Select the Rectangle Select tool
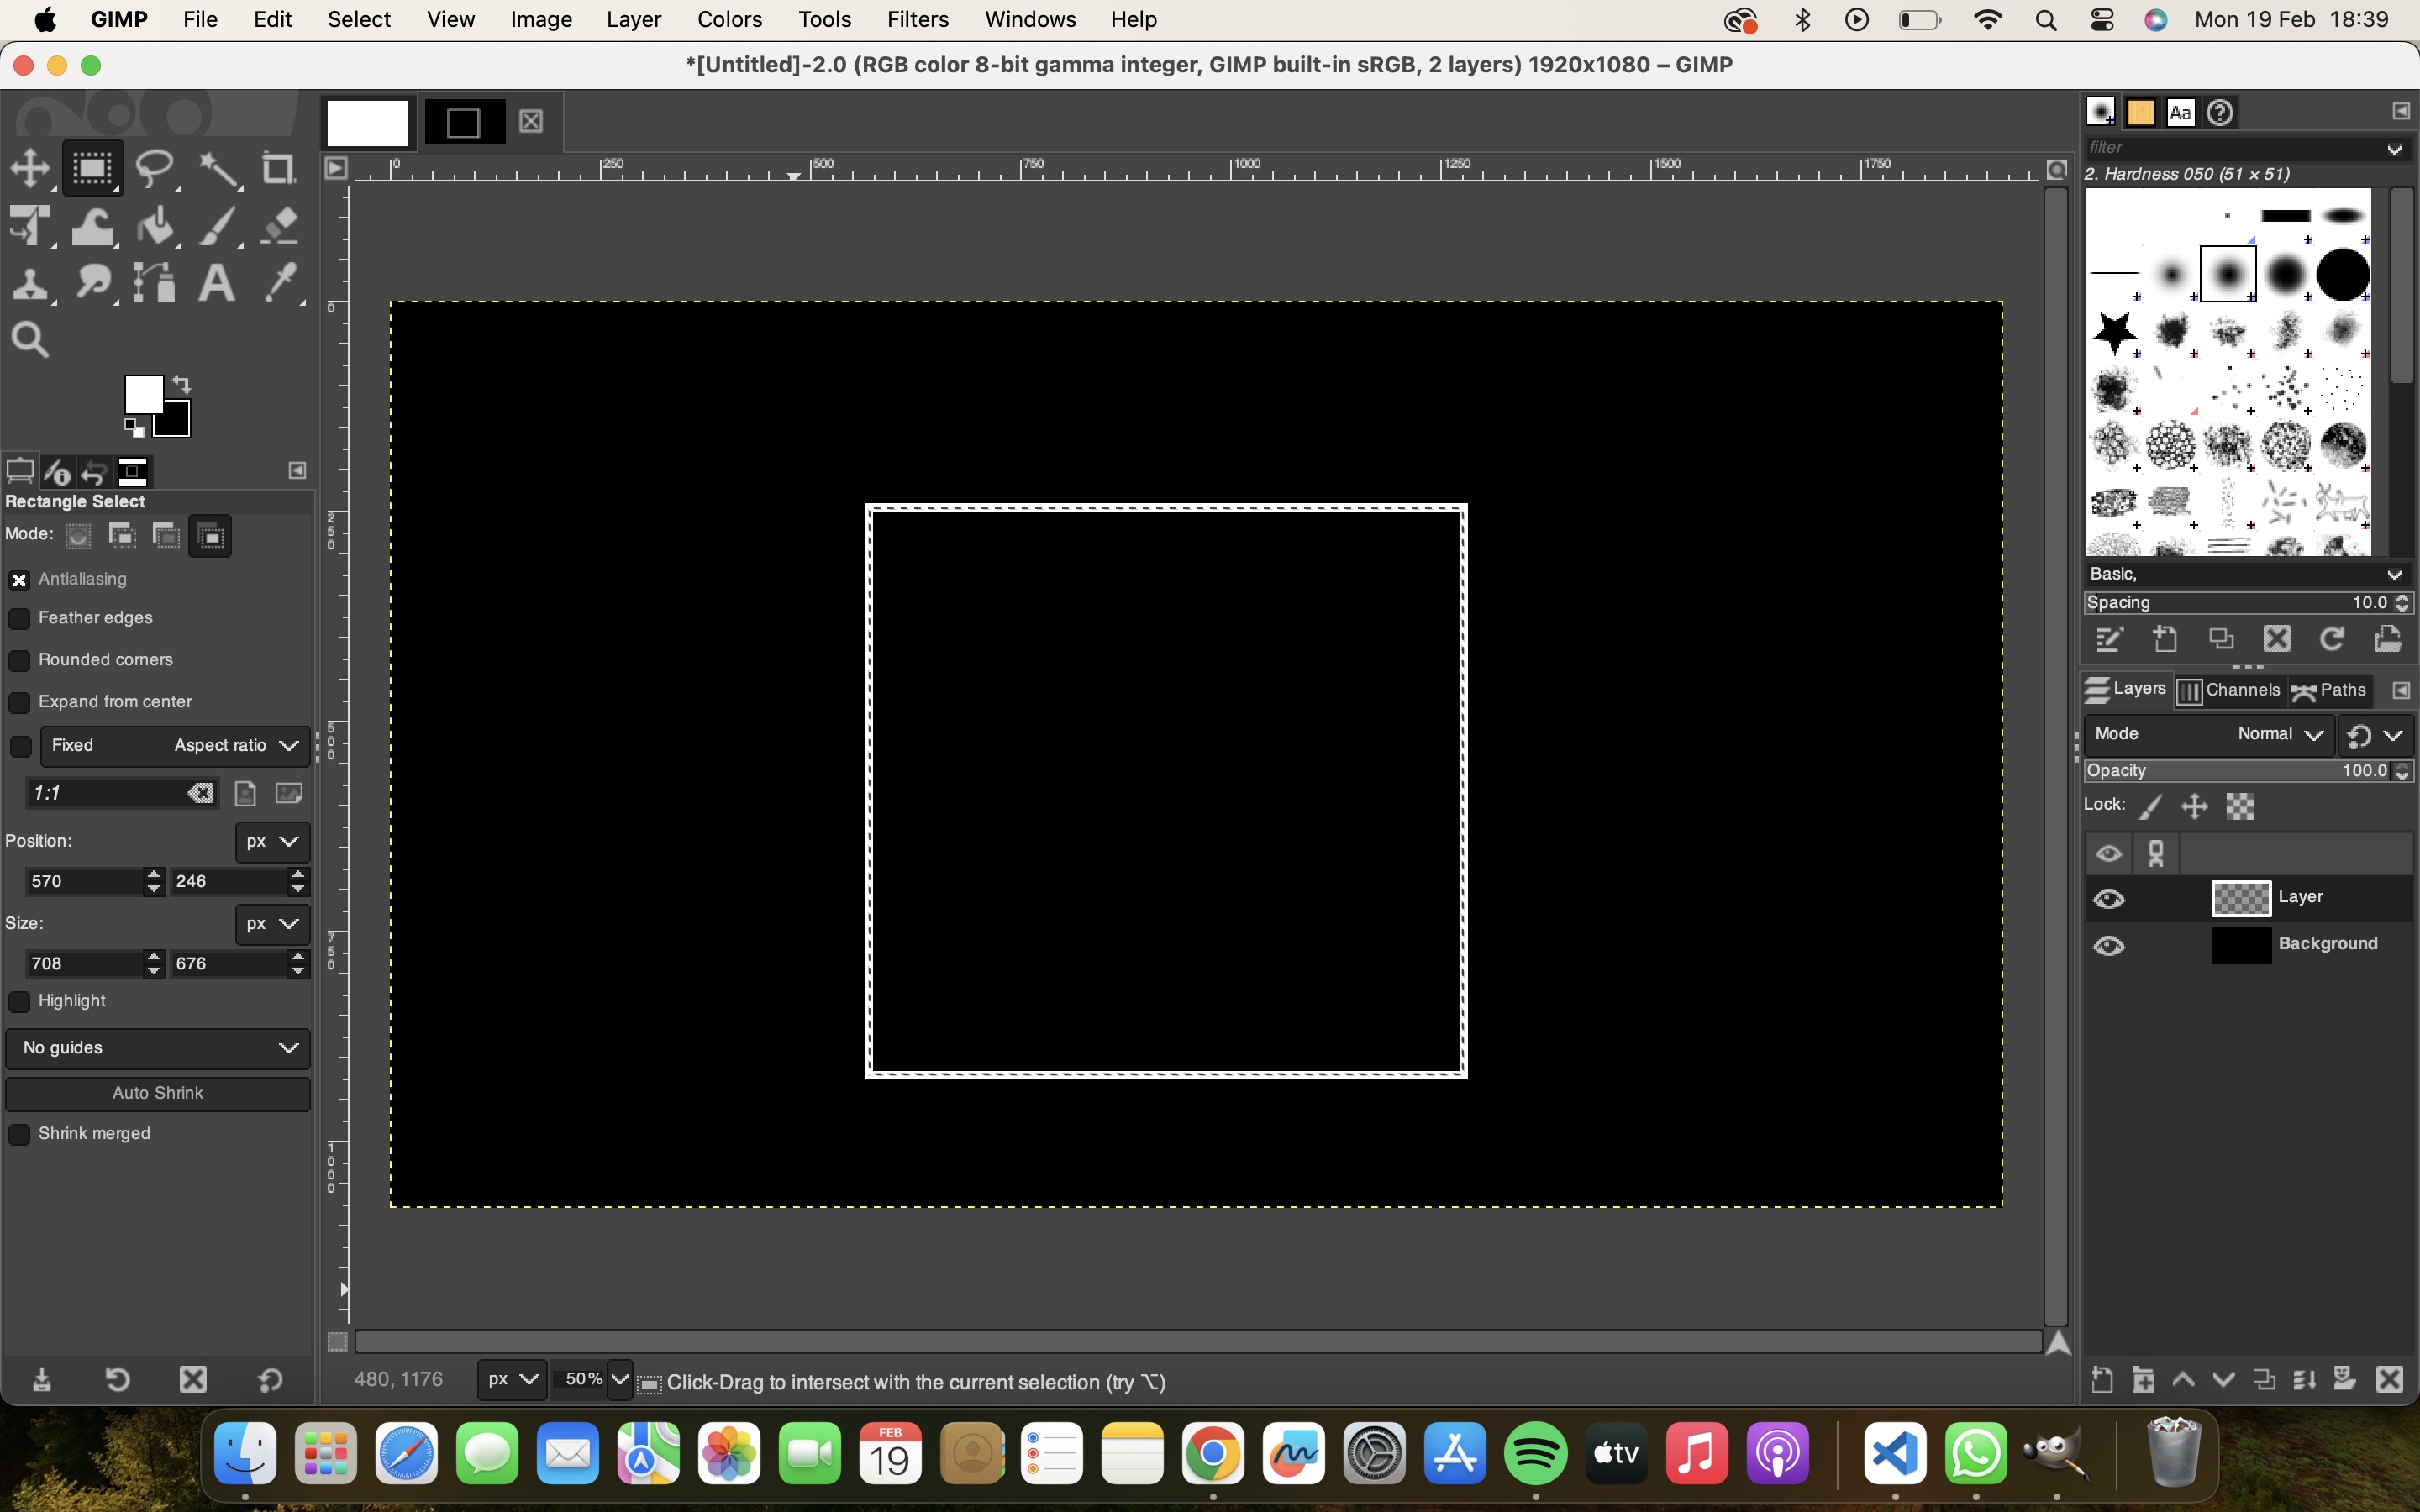2420x1512 pixels. [x=92, y=168]
